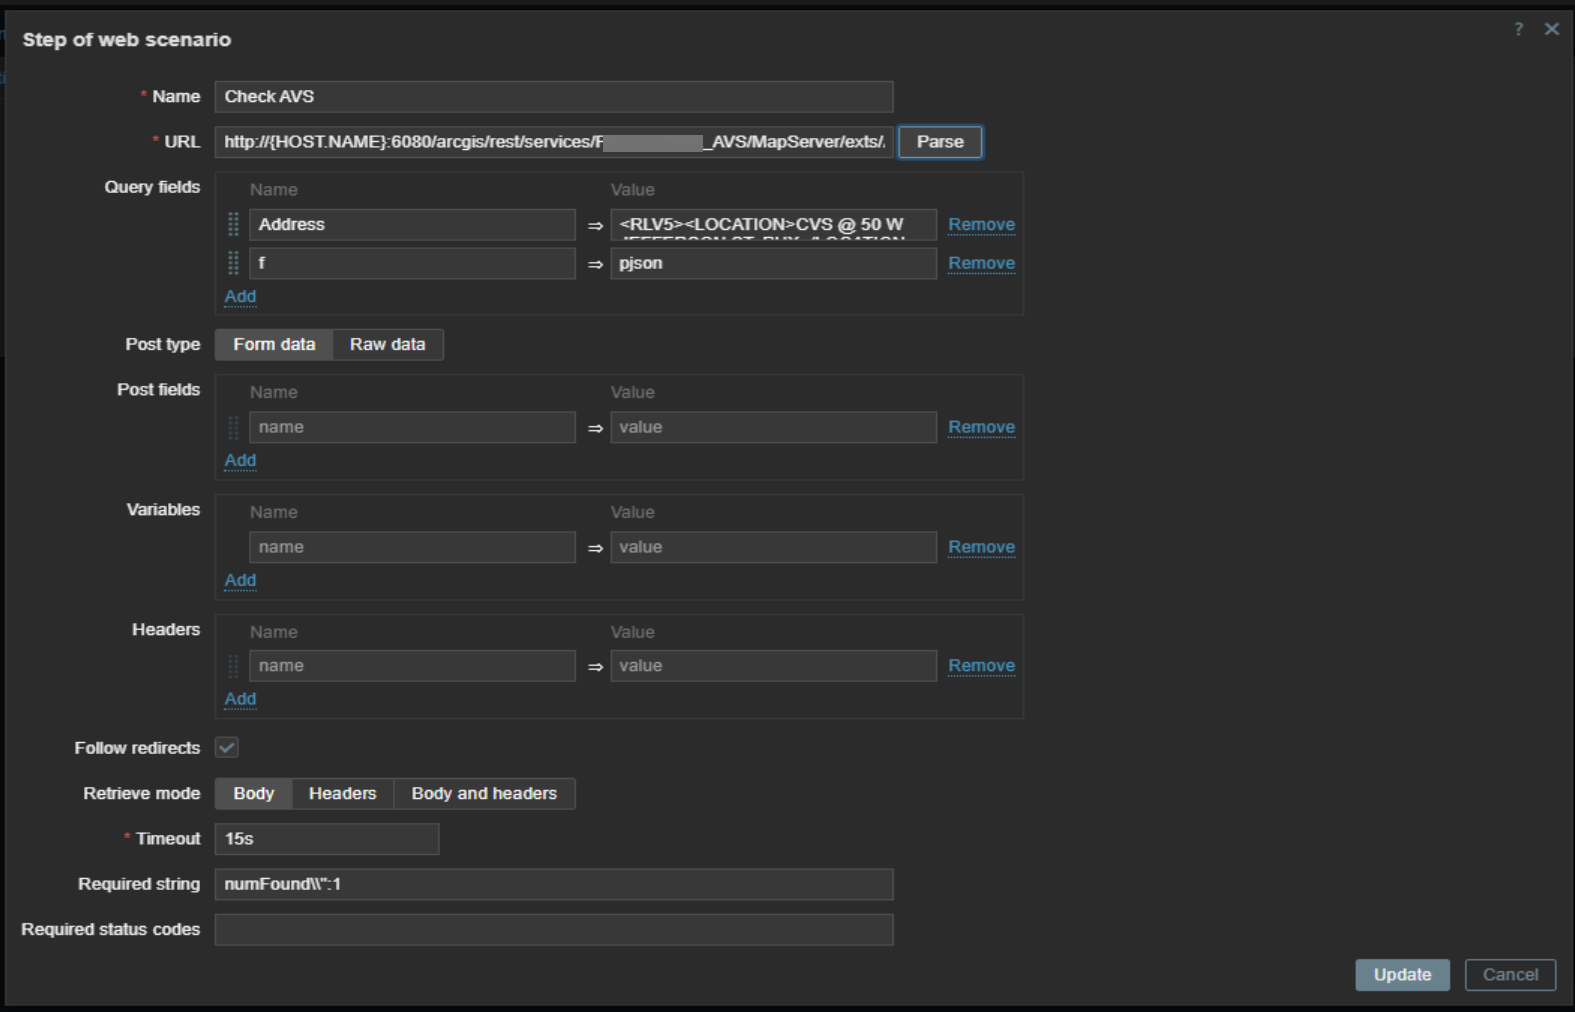This screenshot has height=1012, width=1575.
Task: Select Form data post type
Action: point(274,344)
